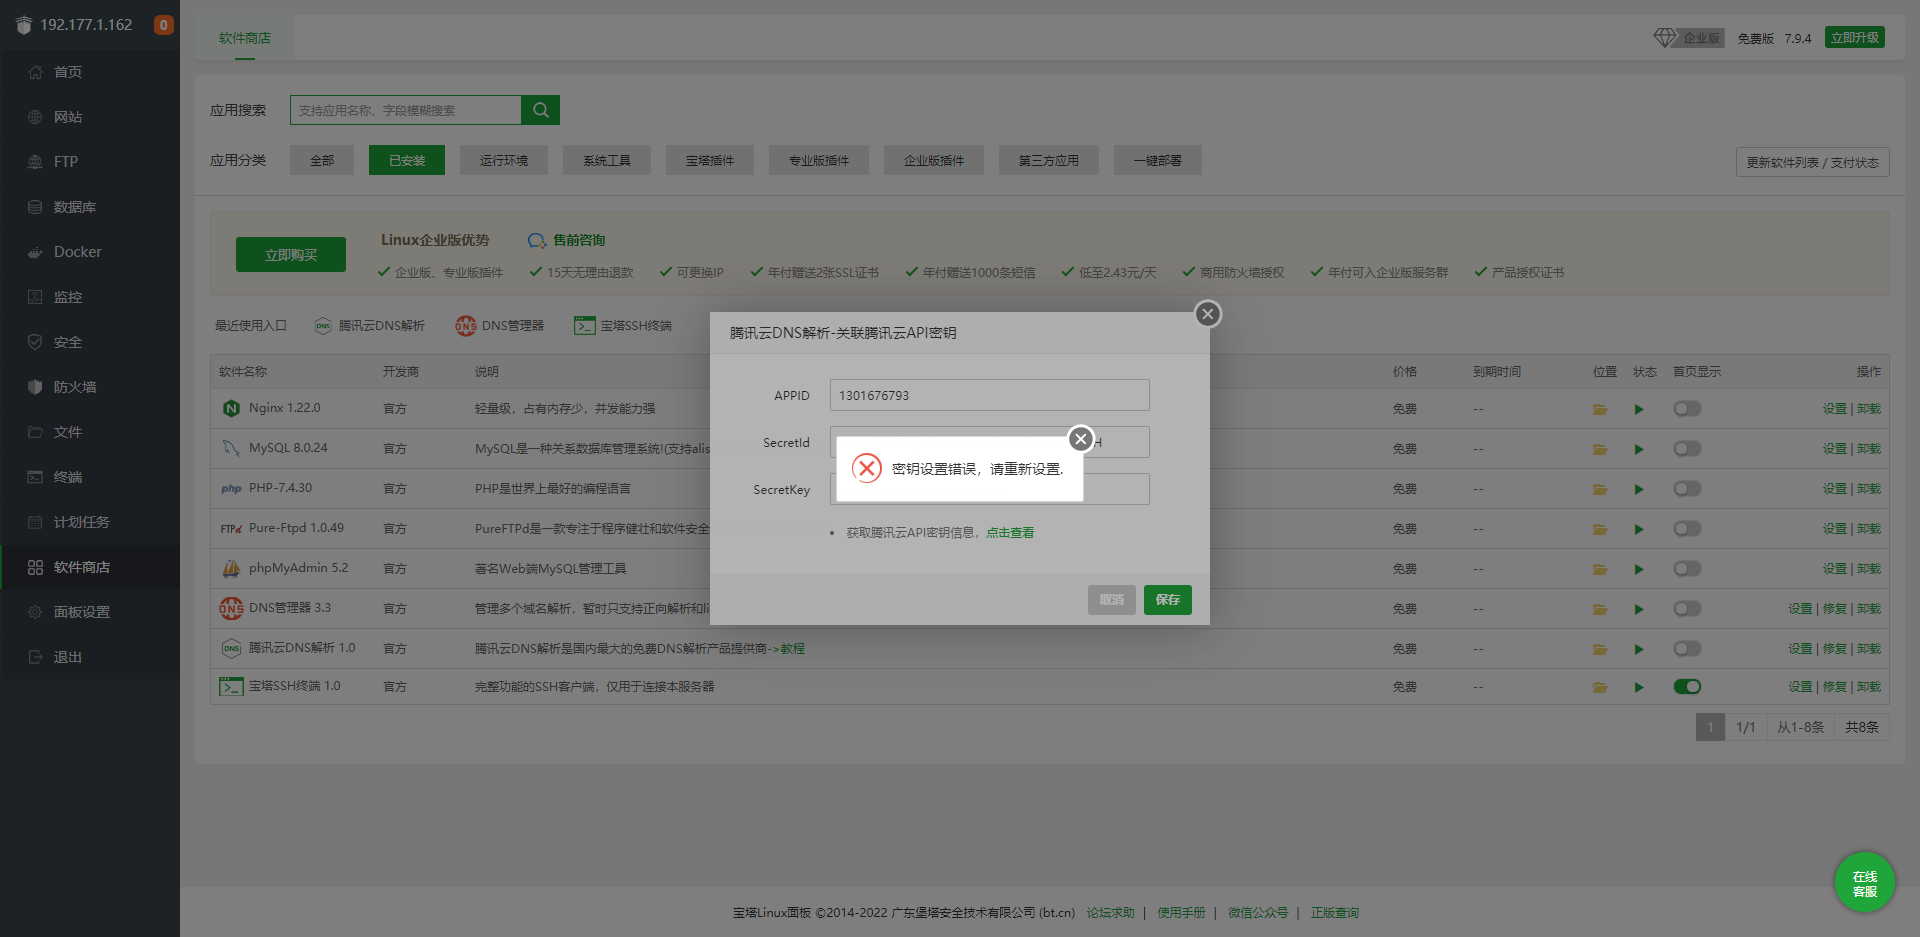The height and width of the screenshot is (937, 1920).
Task: Open the 论坛求助 footer link
Action: click(x=1111, y=913)
